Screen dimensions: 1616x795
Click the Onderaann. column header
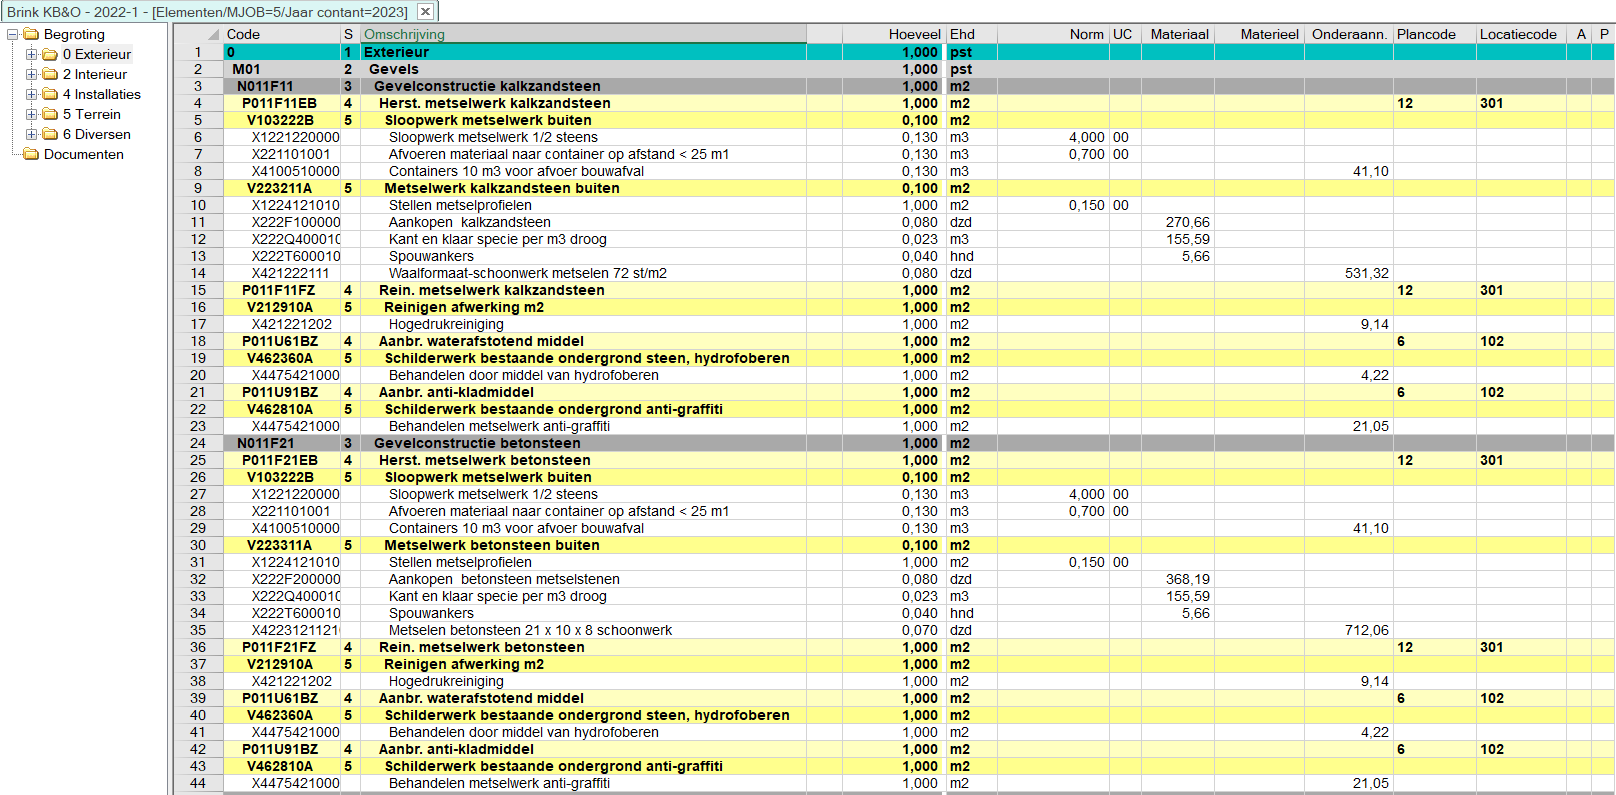click(1349, 34)
